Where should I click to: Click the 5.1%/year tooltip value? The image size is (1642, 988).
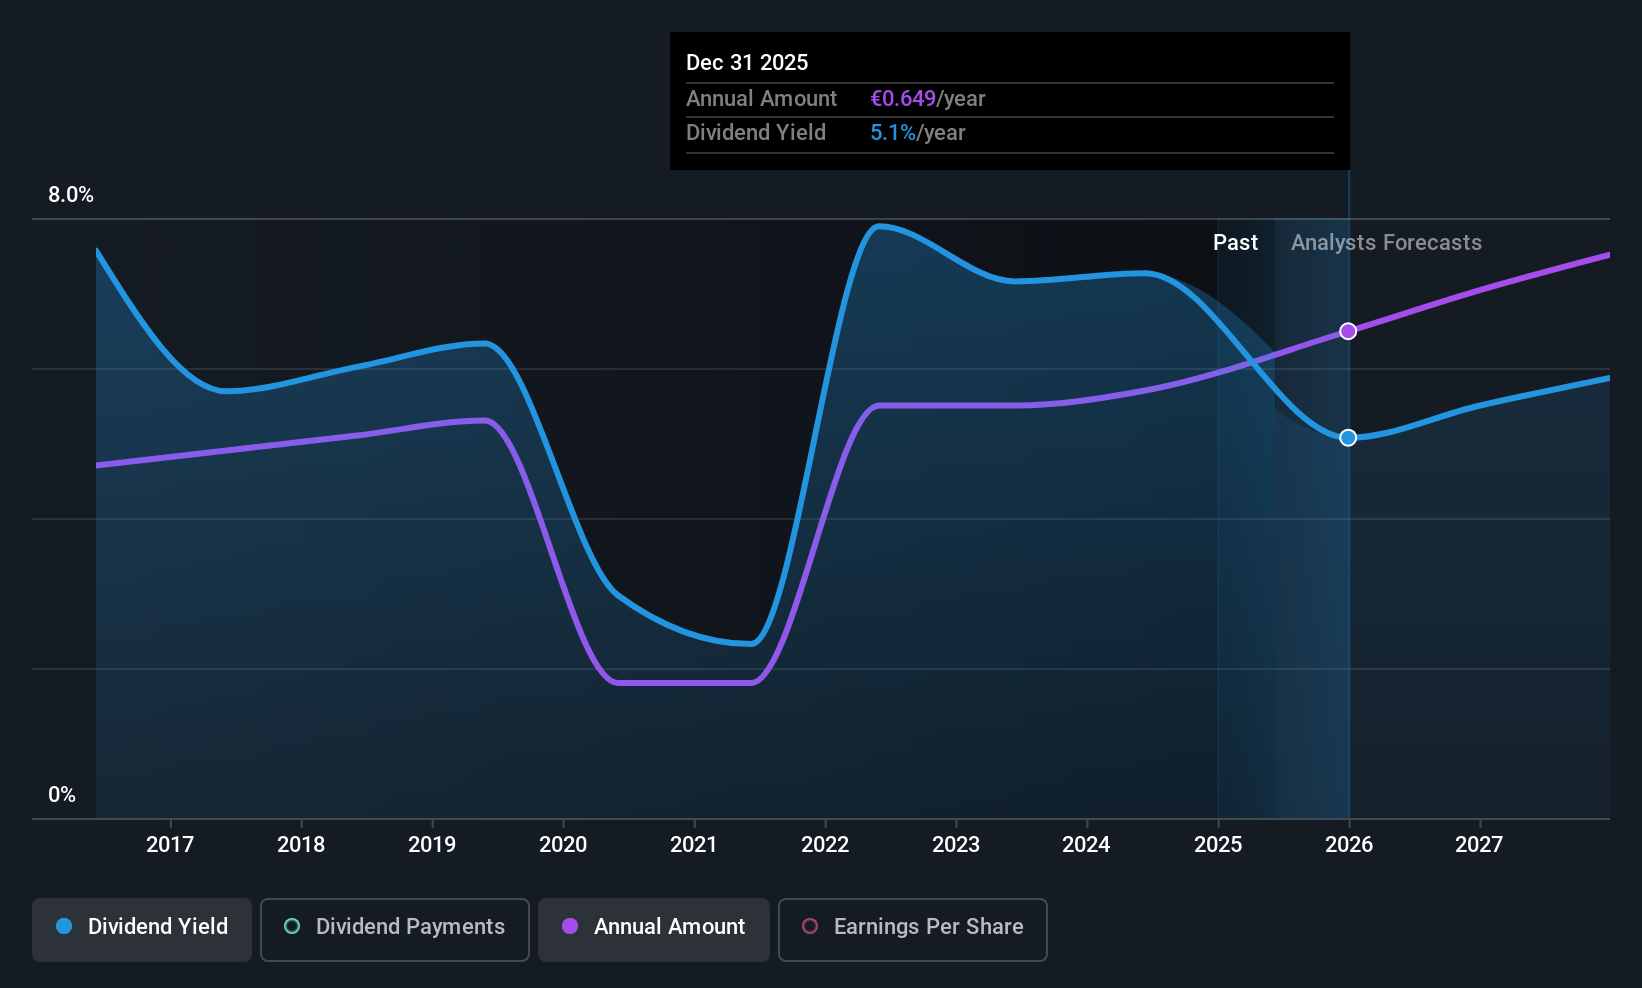[918, 133]
